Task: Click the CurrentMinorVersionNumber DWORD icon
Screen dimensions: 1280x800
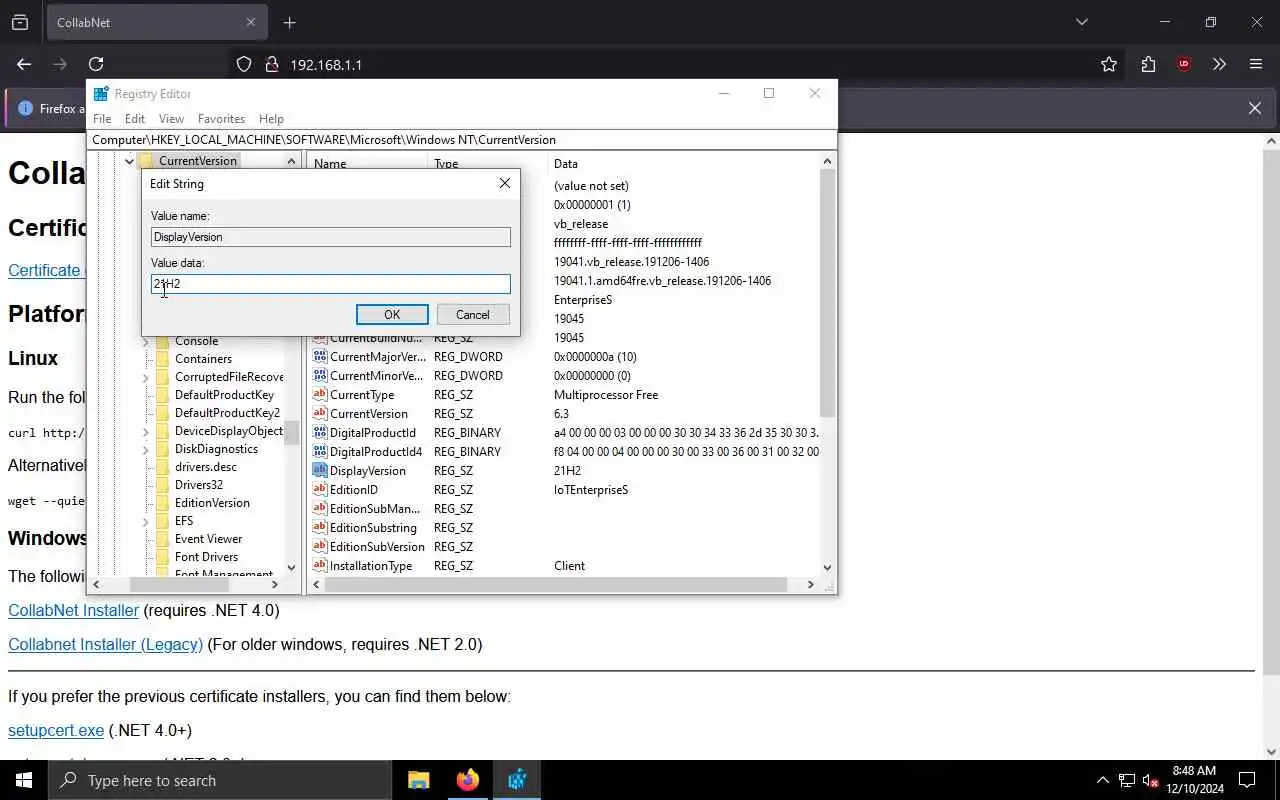Action: point(320,376)
